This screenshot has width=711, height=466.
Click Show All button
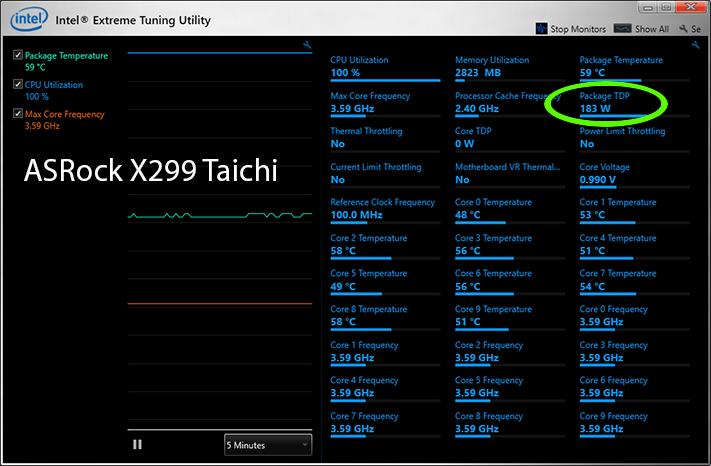pyautogui.click(x=641, y=29)
